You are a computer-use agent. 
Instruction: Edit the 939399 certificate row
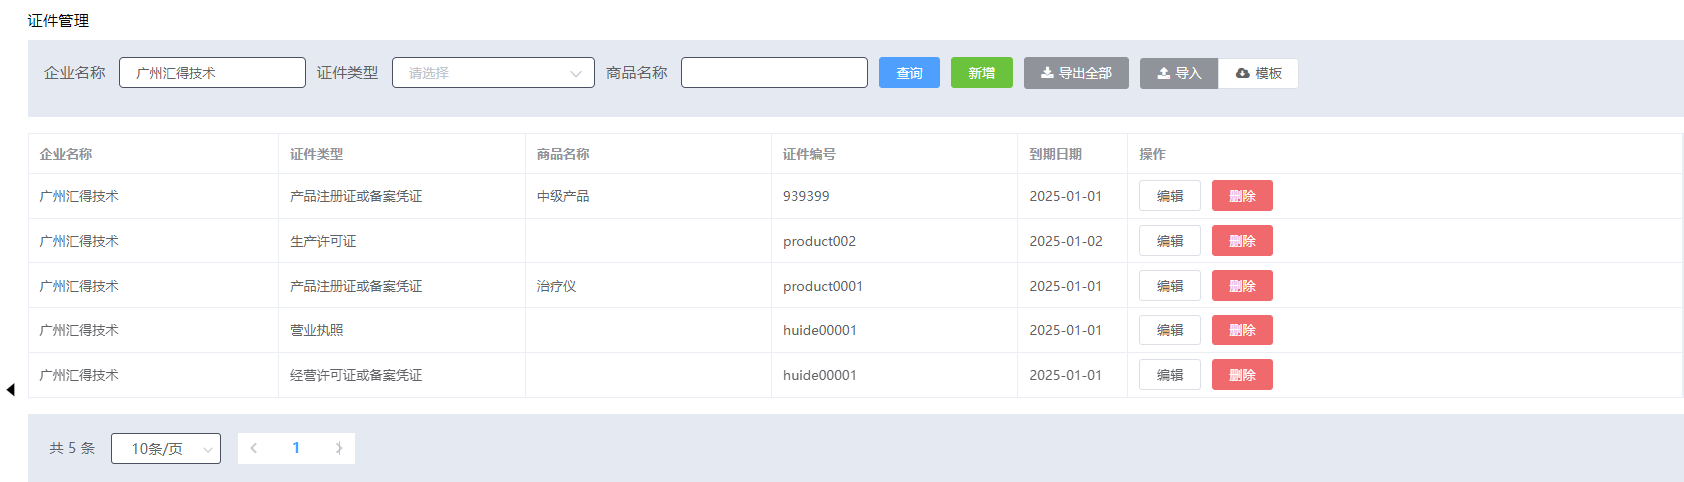click(x=1169, y=196)
